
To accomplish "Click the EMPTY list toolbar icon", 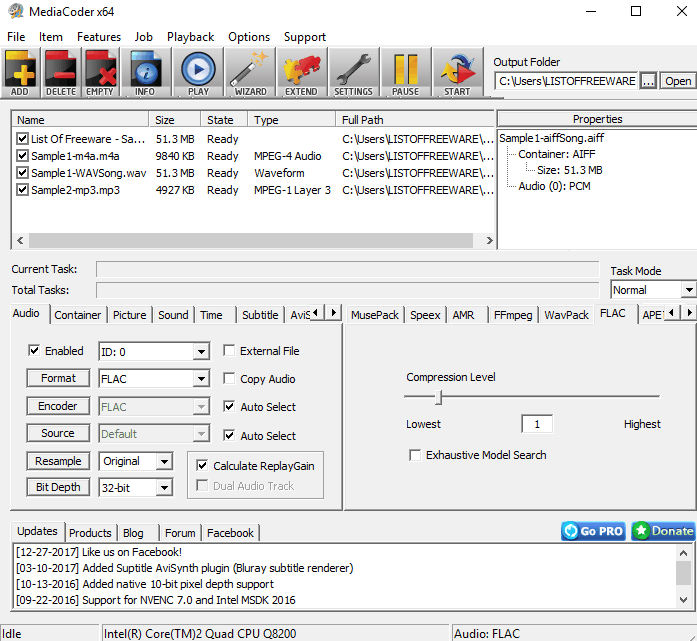I will [x=100, y=73].
